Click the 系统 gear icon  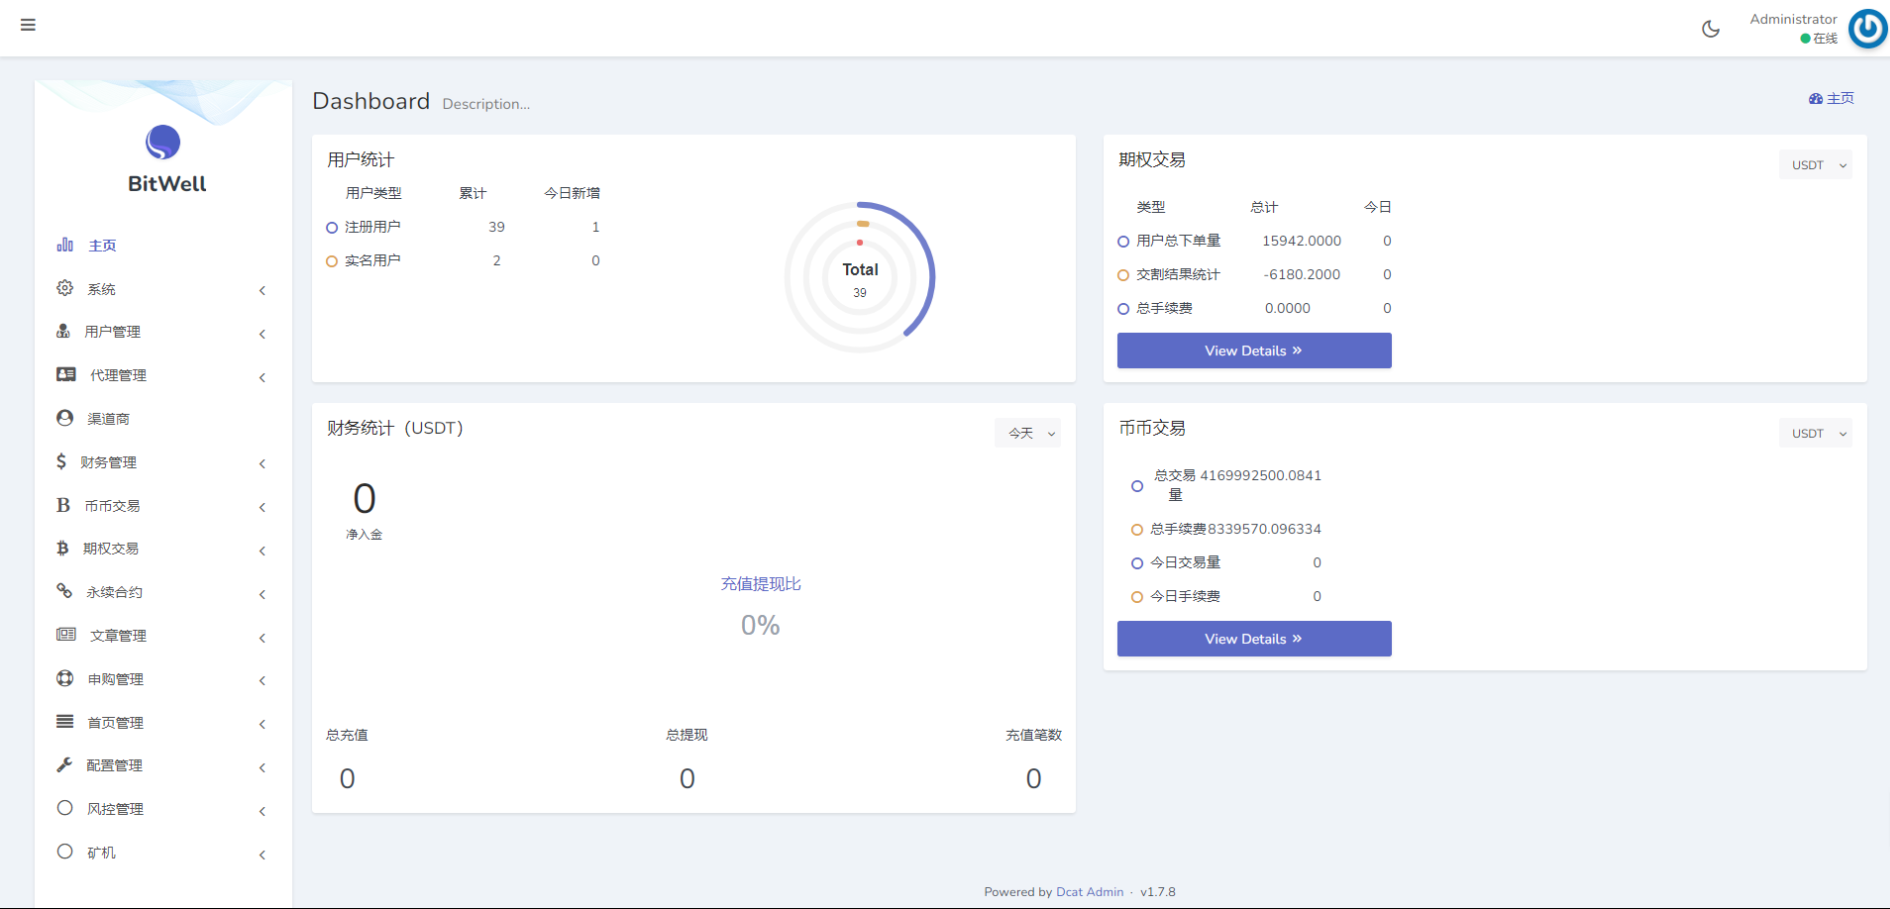click(x=64, y=288)
